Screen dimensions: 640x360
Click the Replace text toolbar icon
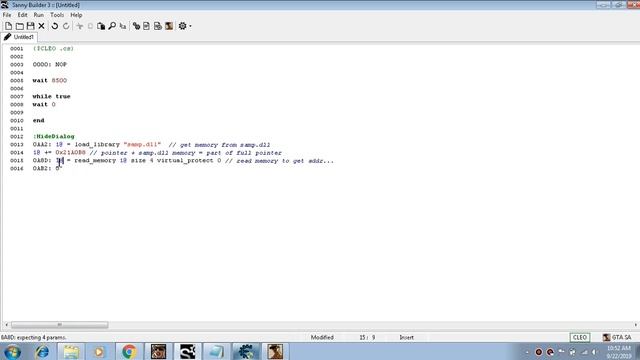(x=123, y=26)
